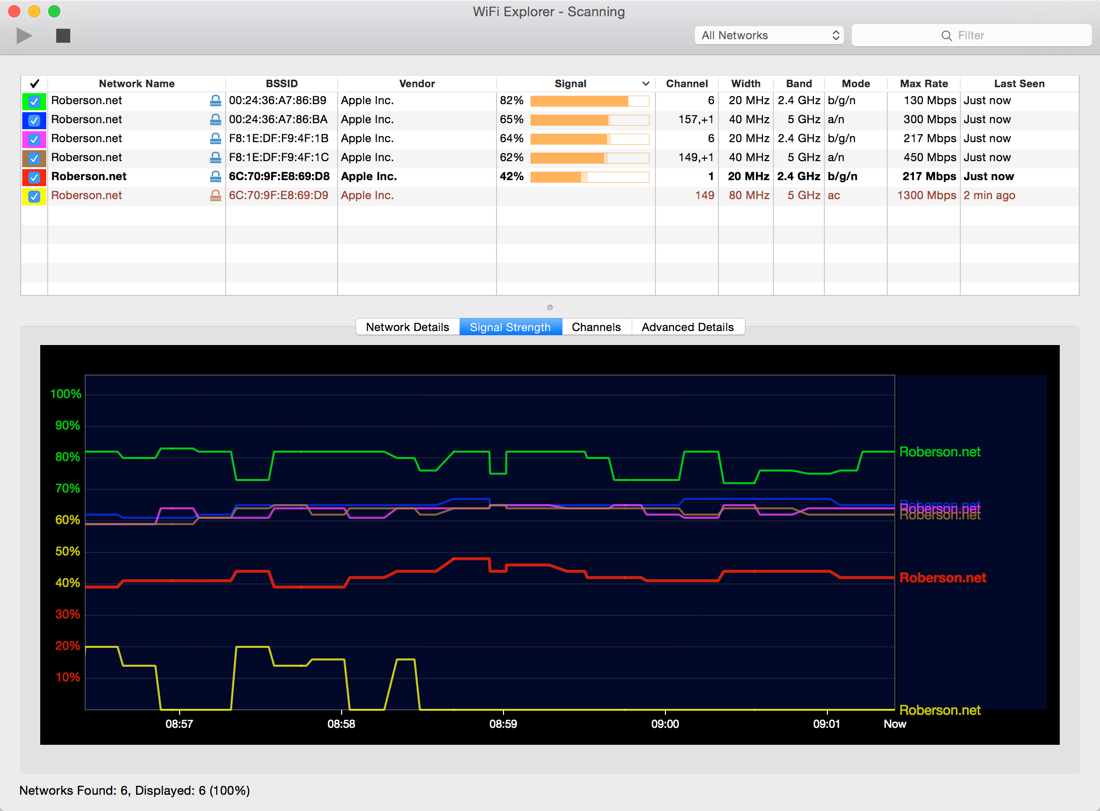Click lock icon for BSSID F8:1E:DF:F9:4F:1B
The height and width of the screenshot is (811, 1100).
215,139
